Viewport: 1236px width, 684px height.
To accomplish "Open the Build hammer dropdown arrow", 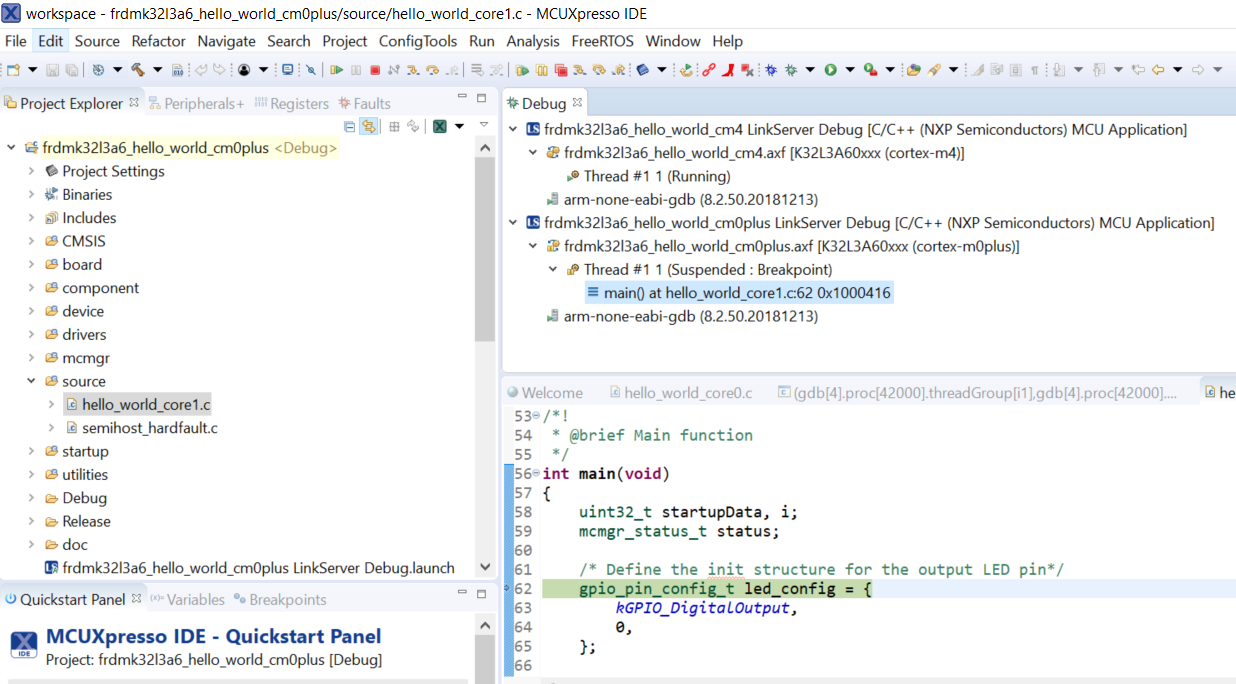I will (157, 70).
